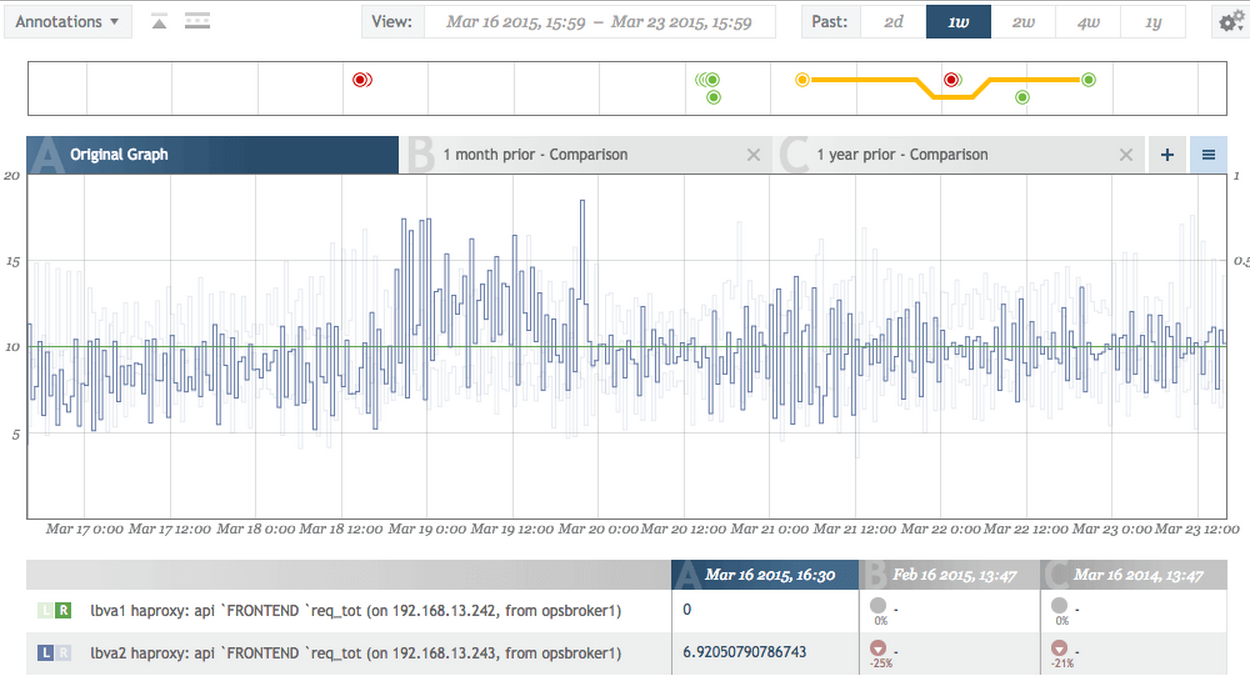
Task: Click the plus icon to add a comparison
Action: click(1167, 154)
